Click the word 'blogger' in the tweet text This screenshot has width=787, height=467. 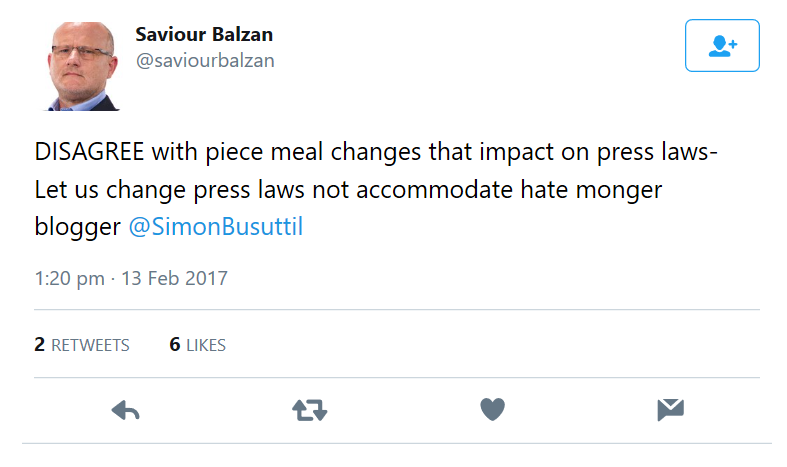click(x=77, y=227)
